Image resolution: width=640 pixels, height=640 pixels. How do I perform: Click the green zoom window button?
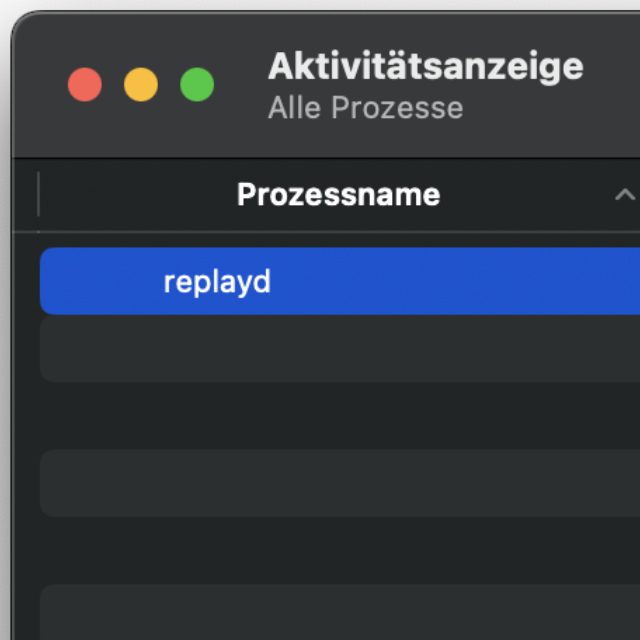tap(197, 85)
